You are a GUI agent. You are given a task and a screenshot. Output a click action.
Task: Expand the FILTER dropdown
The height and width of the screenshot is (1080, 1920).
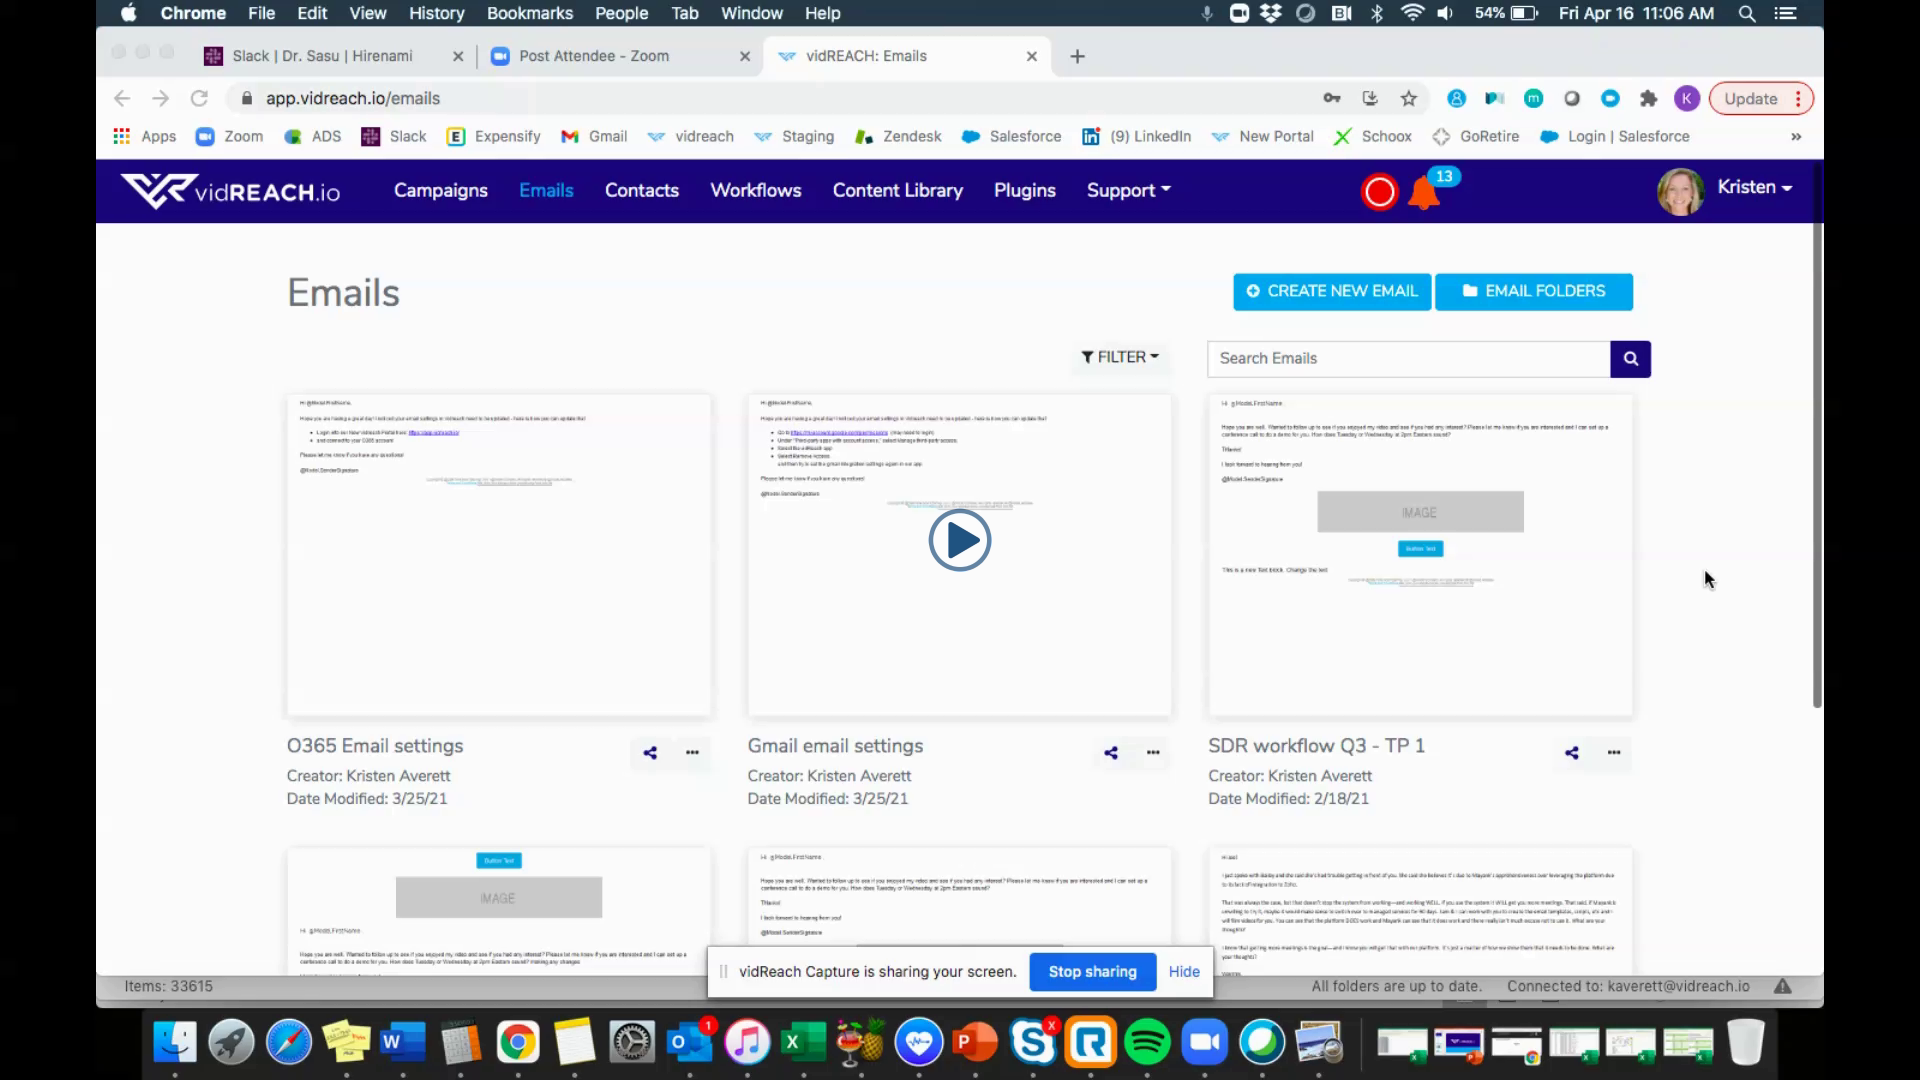pos(1120,357)
